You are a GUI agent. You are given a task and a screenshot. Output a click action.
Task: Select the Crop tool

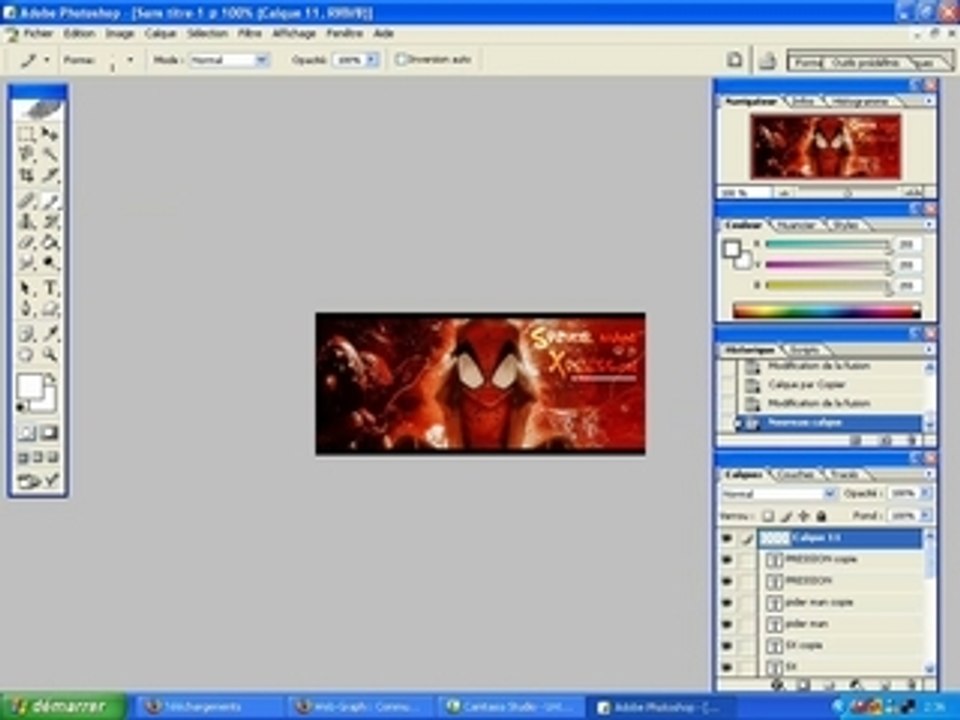click(26, 176)
